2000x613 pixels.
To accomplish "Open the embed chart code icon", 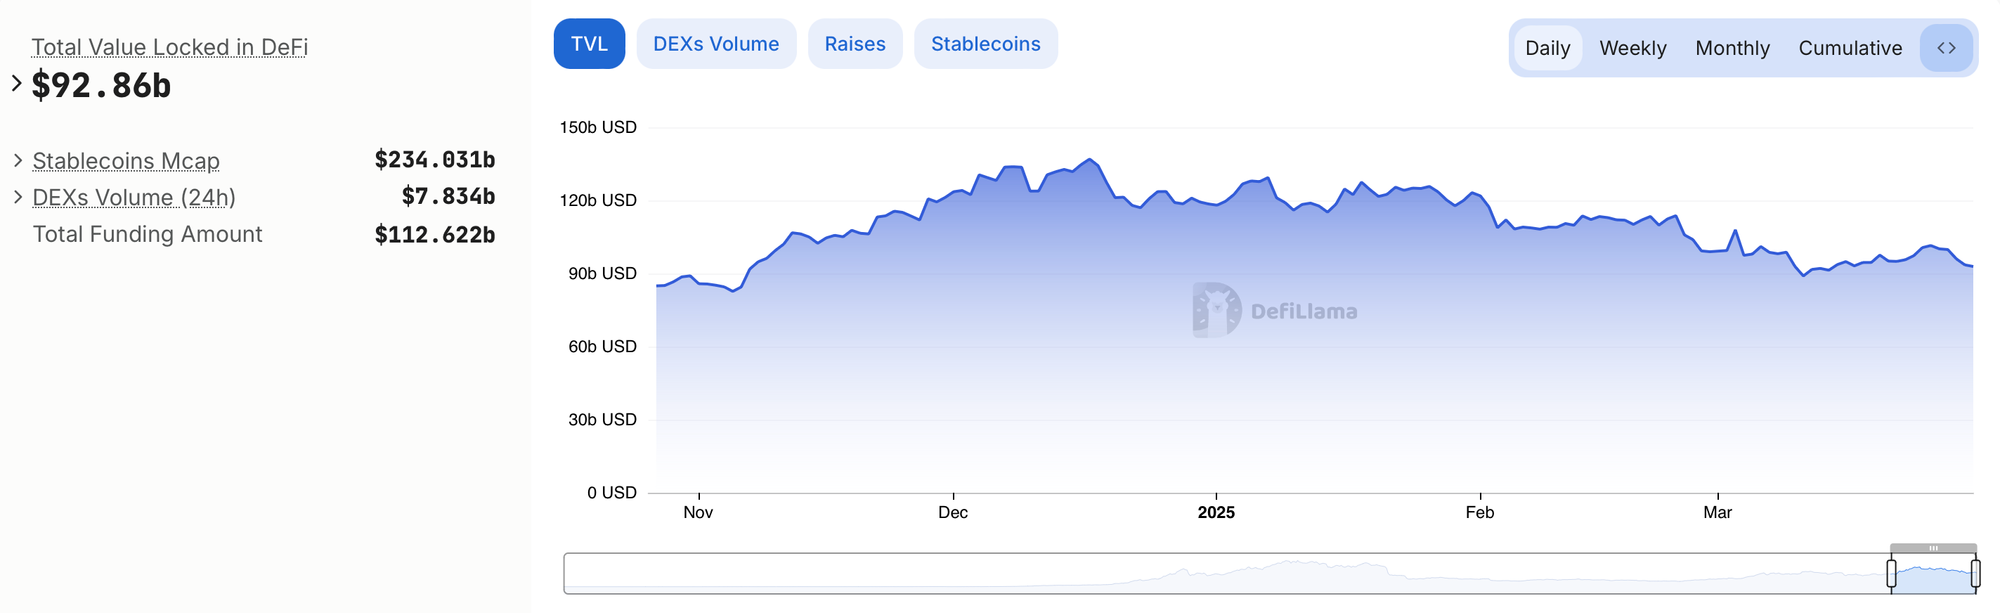I will (1946, 48).
